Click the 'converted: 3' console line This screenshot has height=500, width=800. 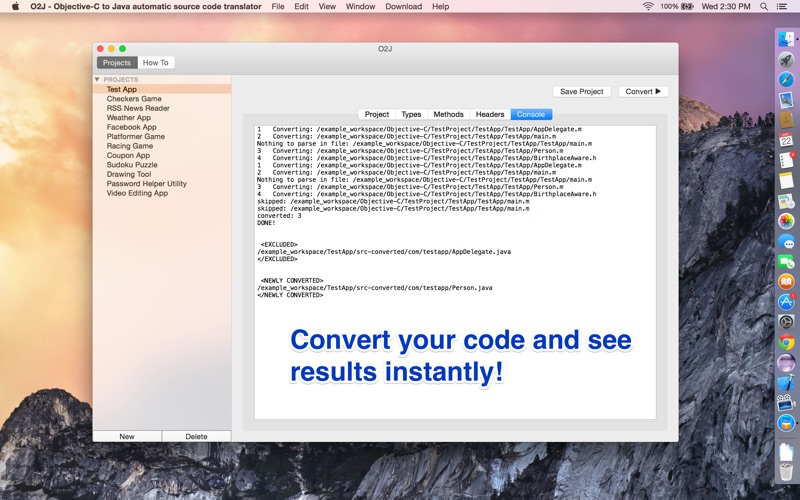click(x=279, y=216)
